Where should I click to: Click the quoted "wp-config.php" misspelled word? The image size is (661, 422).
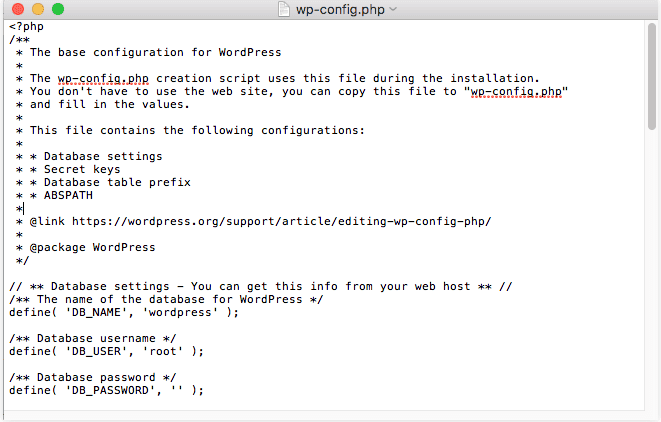pyautogui.click(x=518, y=91)
